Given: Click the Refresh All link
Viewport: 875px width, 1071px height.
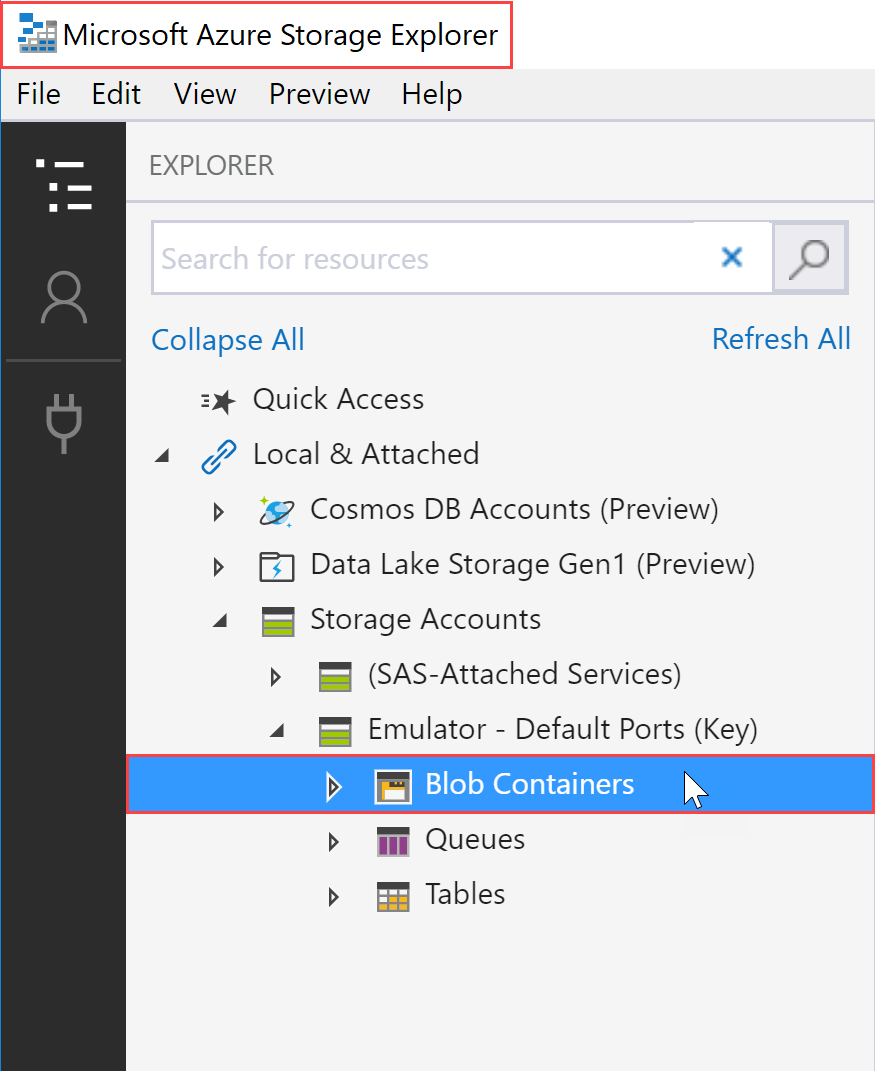Looking at the screenshot, I should point(781,340).
